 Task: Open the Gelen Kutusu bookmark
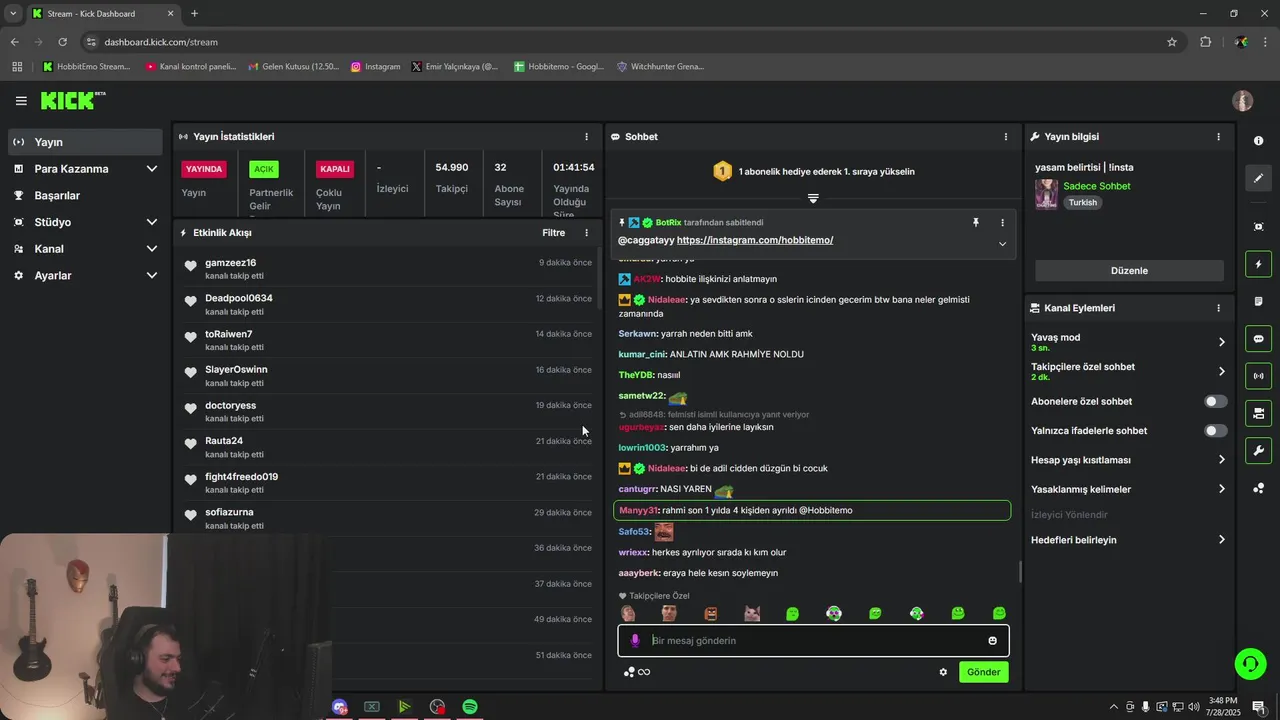pyautogui.click(x=293, y=67)
